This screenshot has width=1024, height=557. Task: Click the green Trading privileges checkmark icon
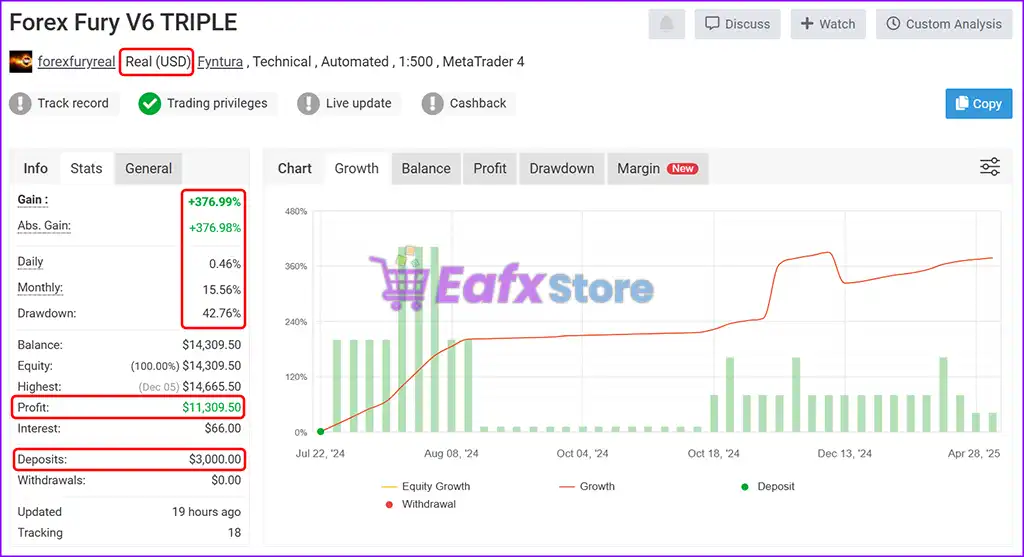tap(150, 103)
